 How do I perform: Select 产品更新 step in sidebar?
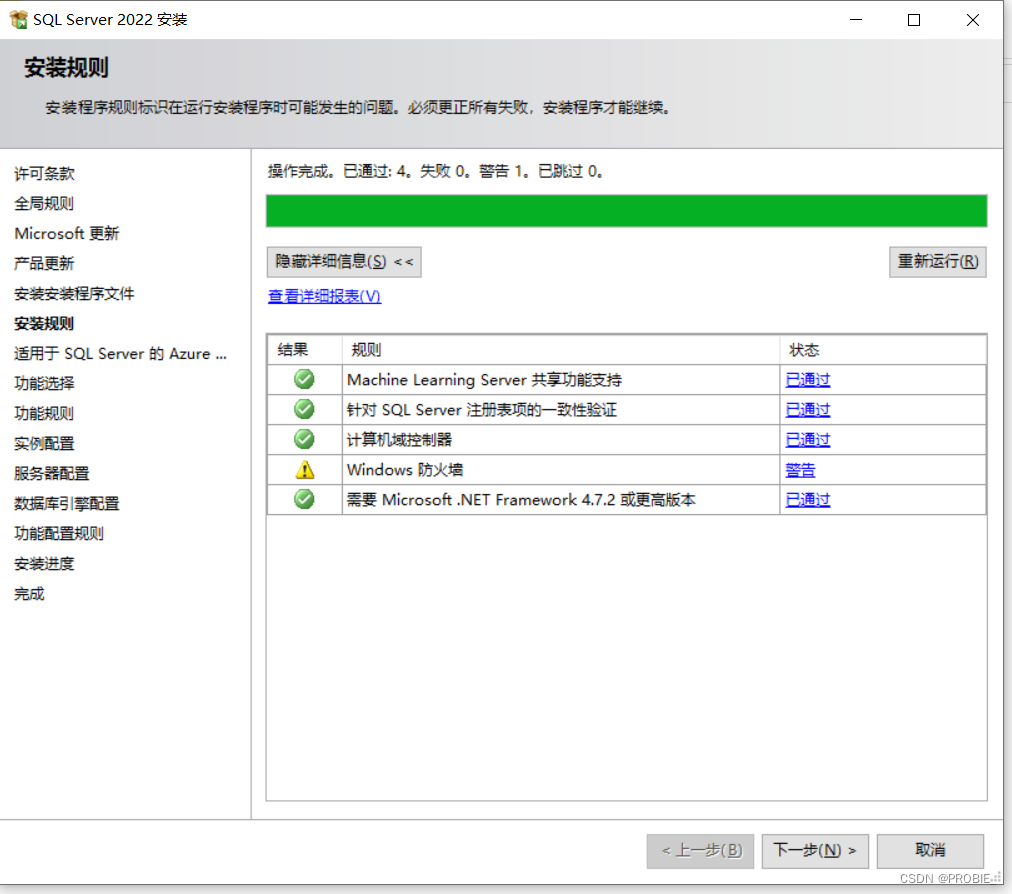[44, 263]
